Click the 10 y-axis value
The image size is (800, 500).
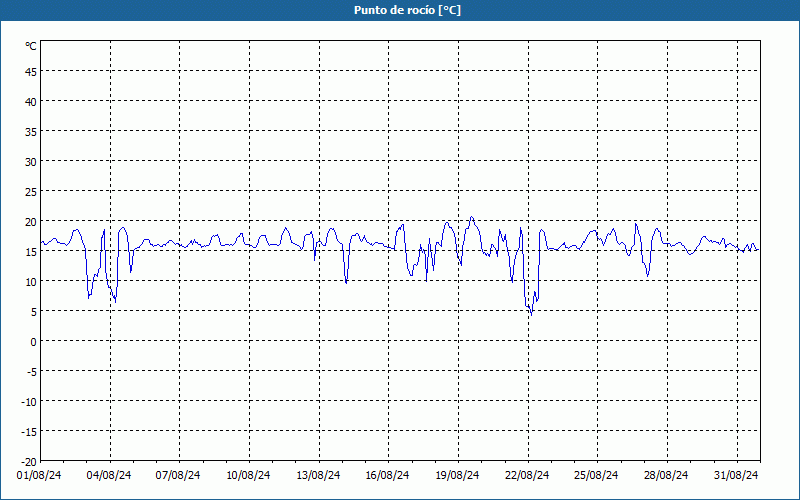pyautogui.click(x=31, y=282)
